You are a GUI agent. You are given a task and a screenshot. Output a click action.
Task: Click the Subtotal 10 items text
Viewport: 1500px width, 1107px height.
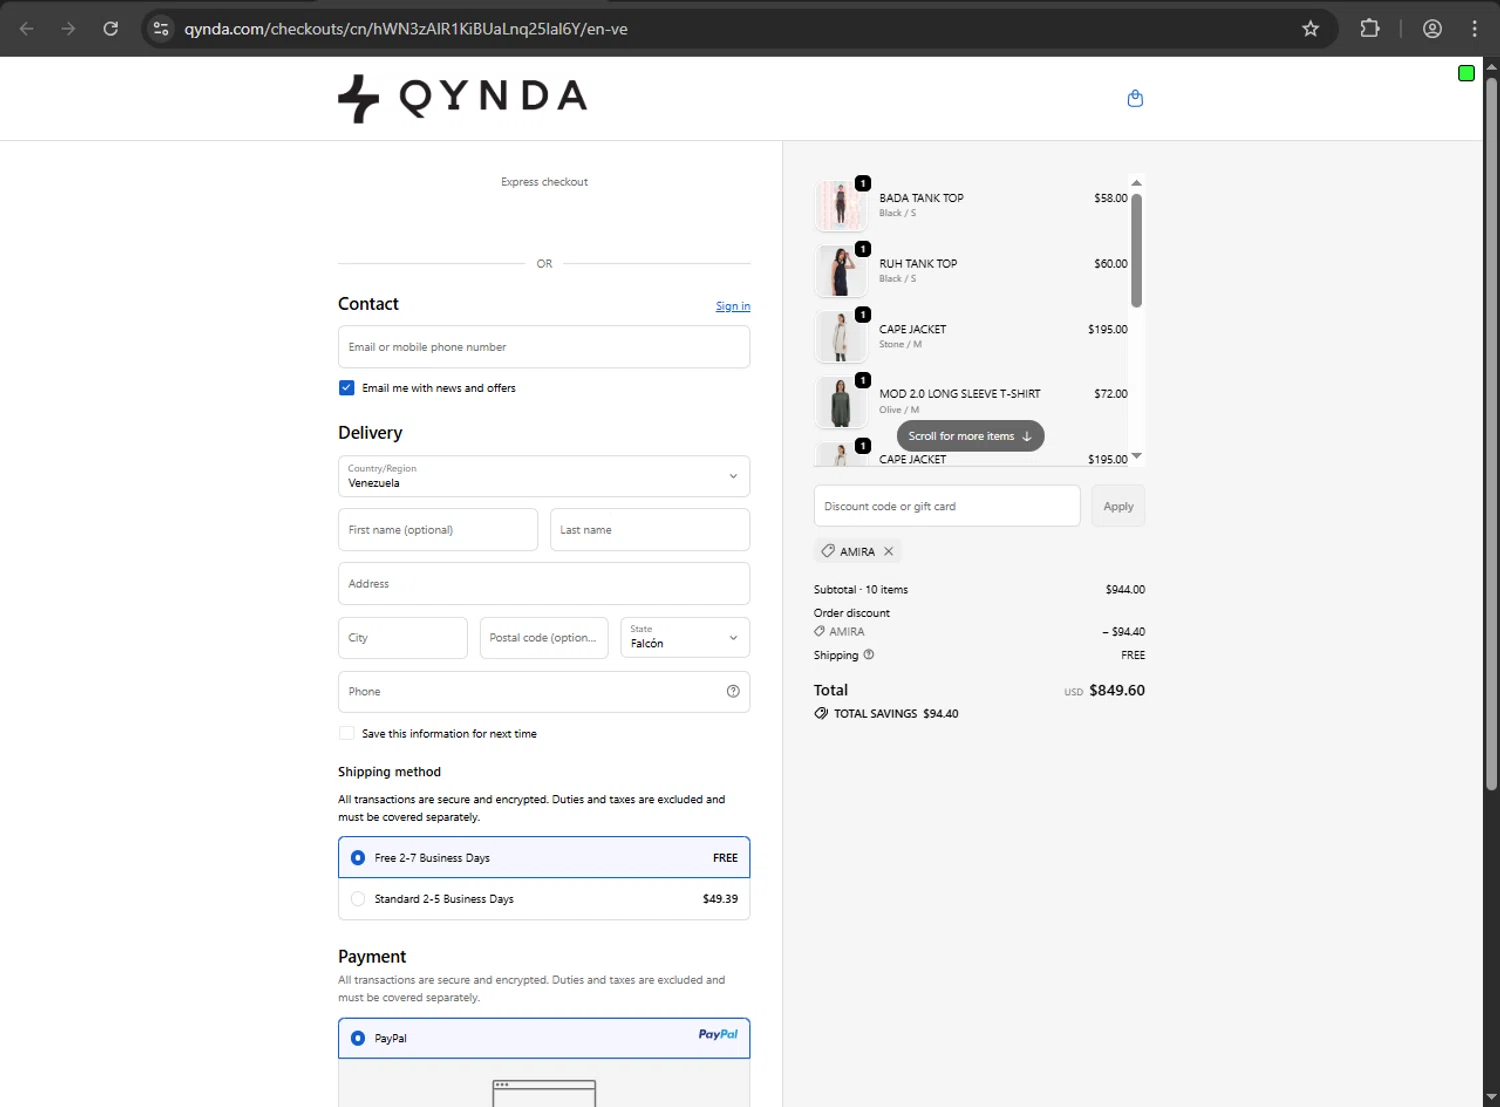861,590
